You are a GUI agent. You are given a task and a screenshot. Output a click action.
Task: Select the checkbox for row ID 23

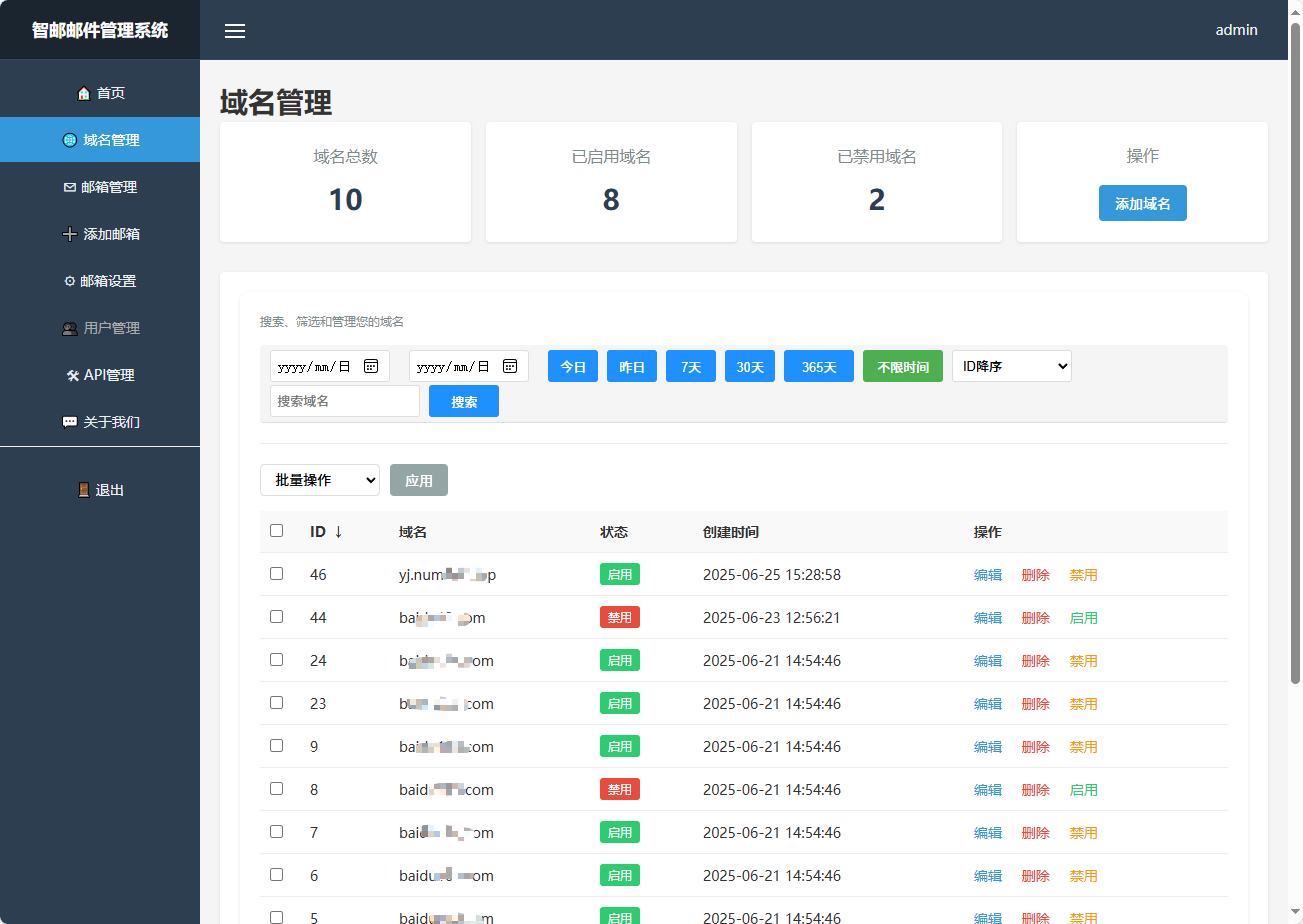pos(277,703)
